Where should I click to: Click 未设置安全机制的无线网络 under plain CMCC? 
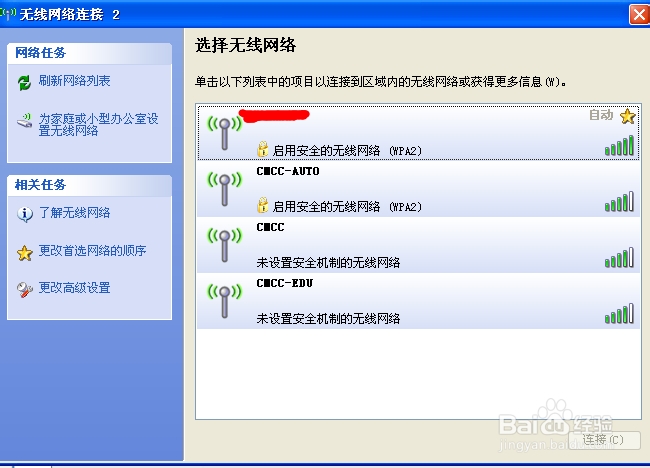[x=328, y=262]
